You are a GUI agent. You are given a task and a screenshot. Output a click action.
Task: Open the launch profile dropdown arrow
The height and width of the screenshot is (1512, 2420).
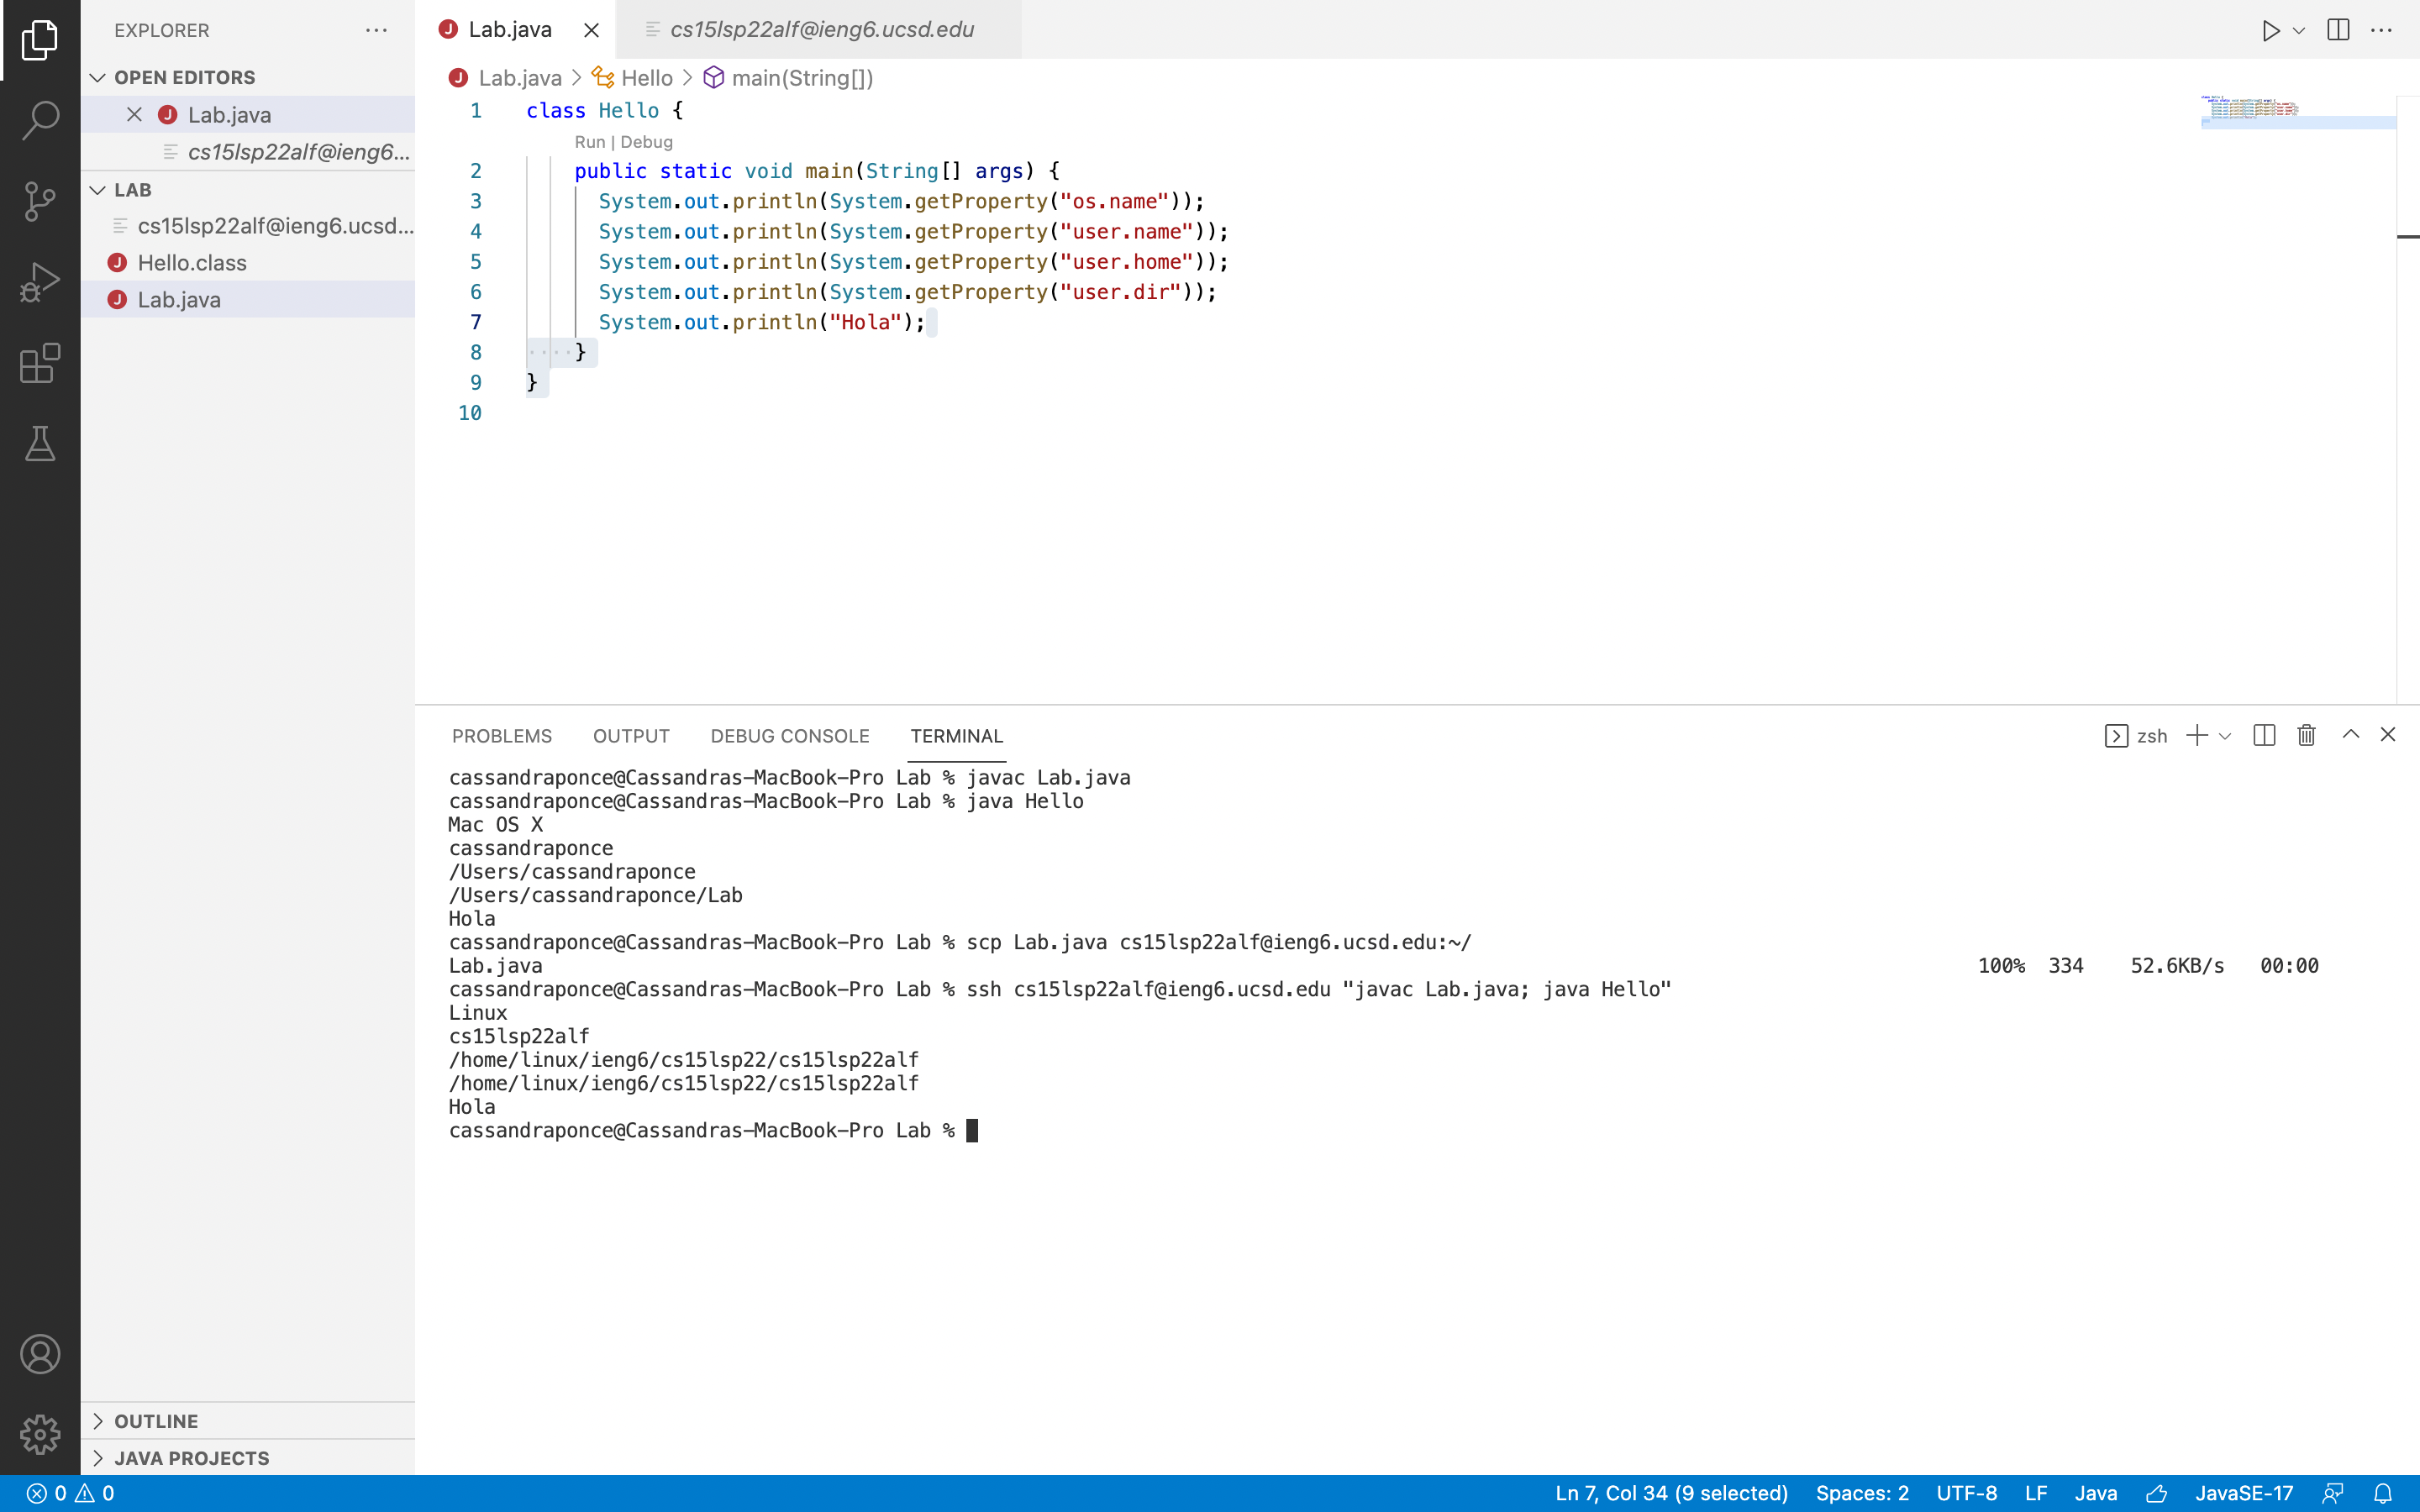point(2225,736)
